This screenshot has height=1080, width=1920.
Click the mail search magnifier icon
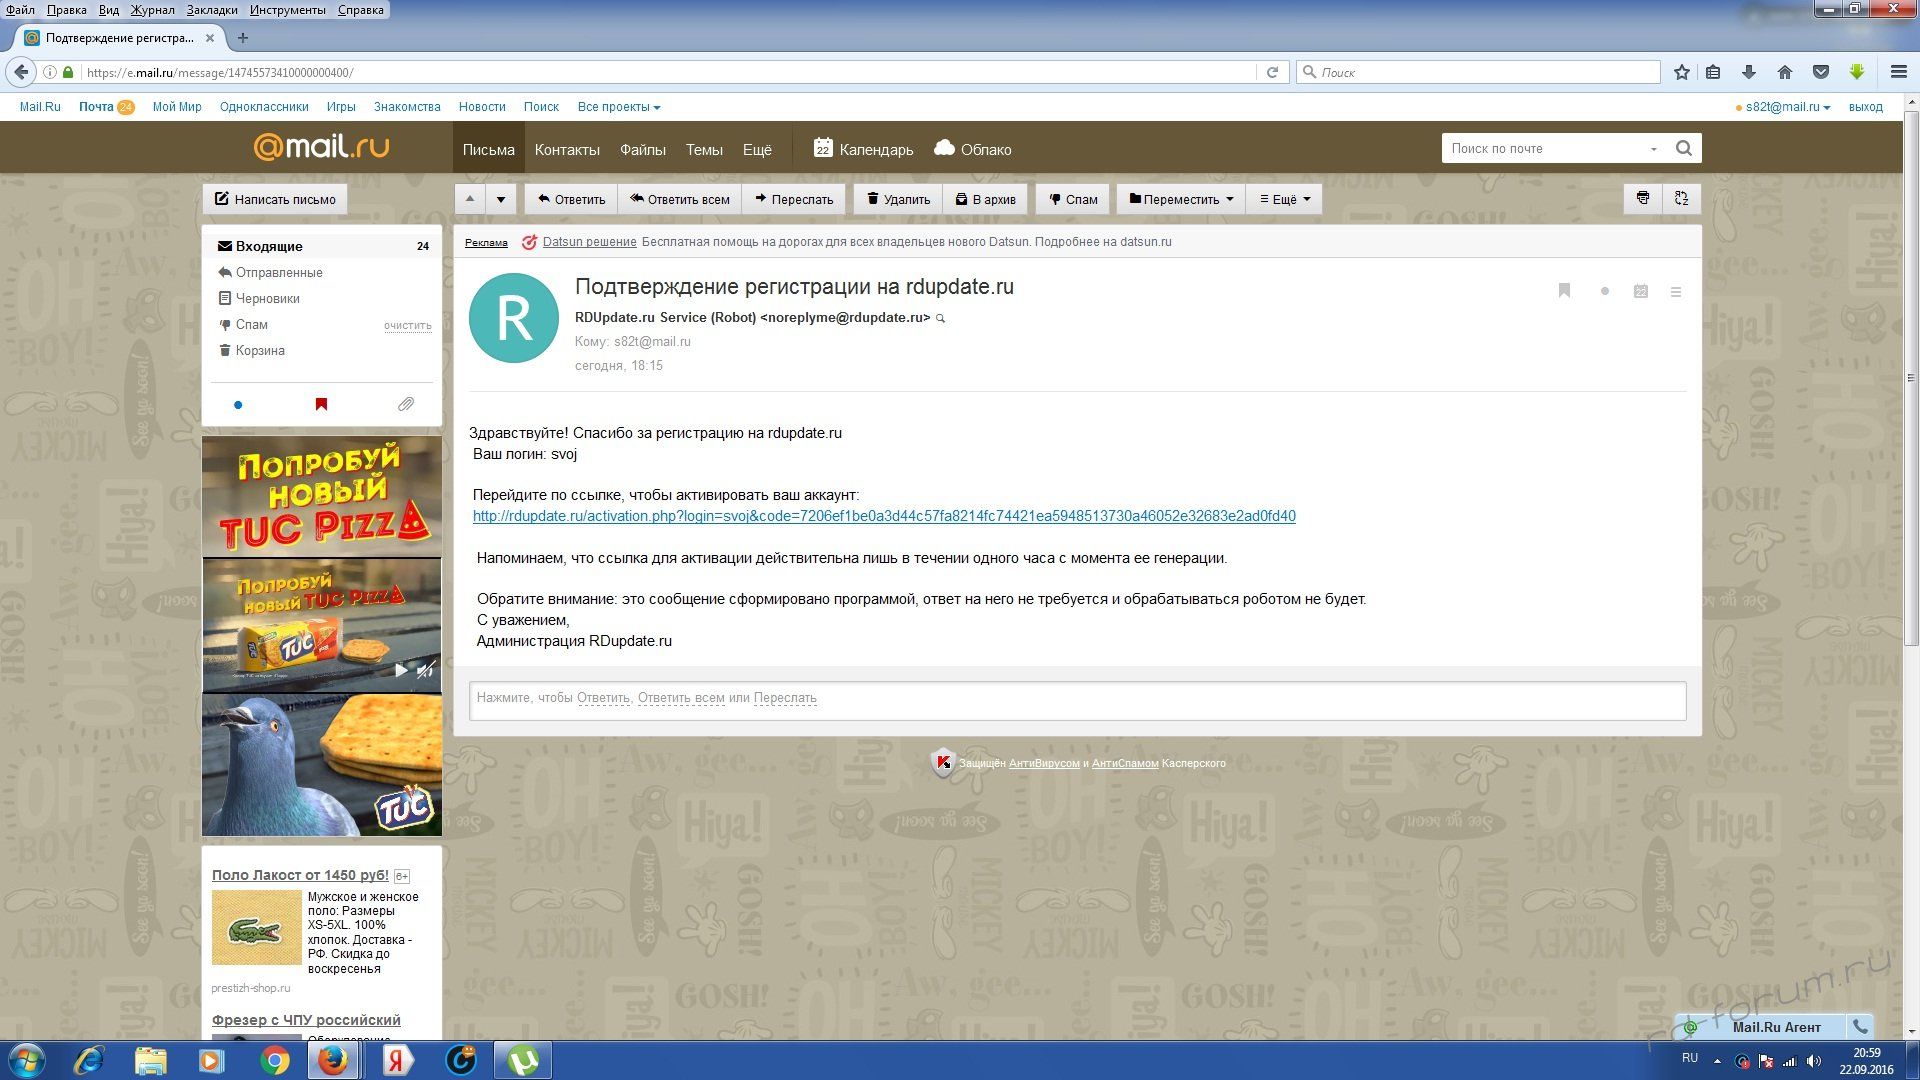pyautogui.click(x=1684, y=148)
